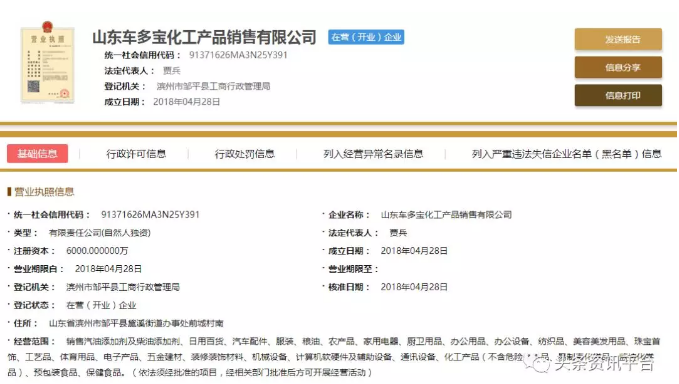Click the 核准日期 date value
The height and width of the screenshot is (384, 679).
(414, 287)
